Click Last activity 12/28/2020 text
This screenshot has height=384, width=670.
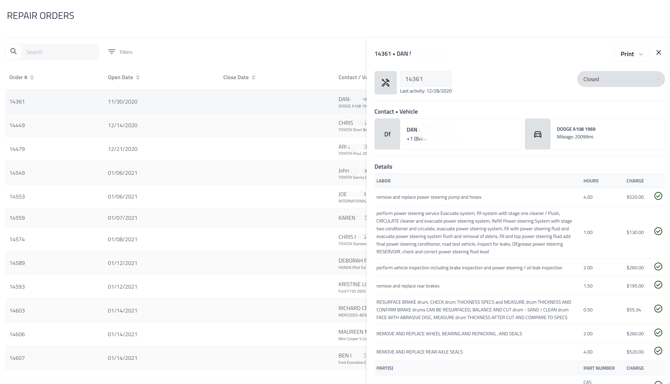[426, 91]
